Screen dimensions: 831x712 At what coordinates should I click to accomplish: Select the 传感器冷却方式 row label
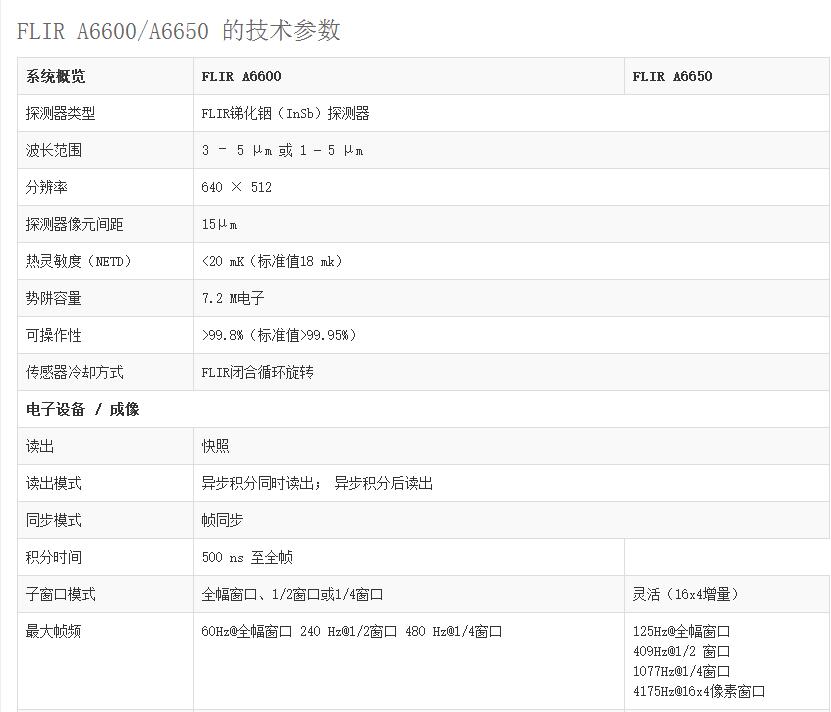coord(74,372)
